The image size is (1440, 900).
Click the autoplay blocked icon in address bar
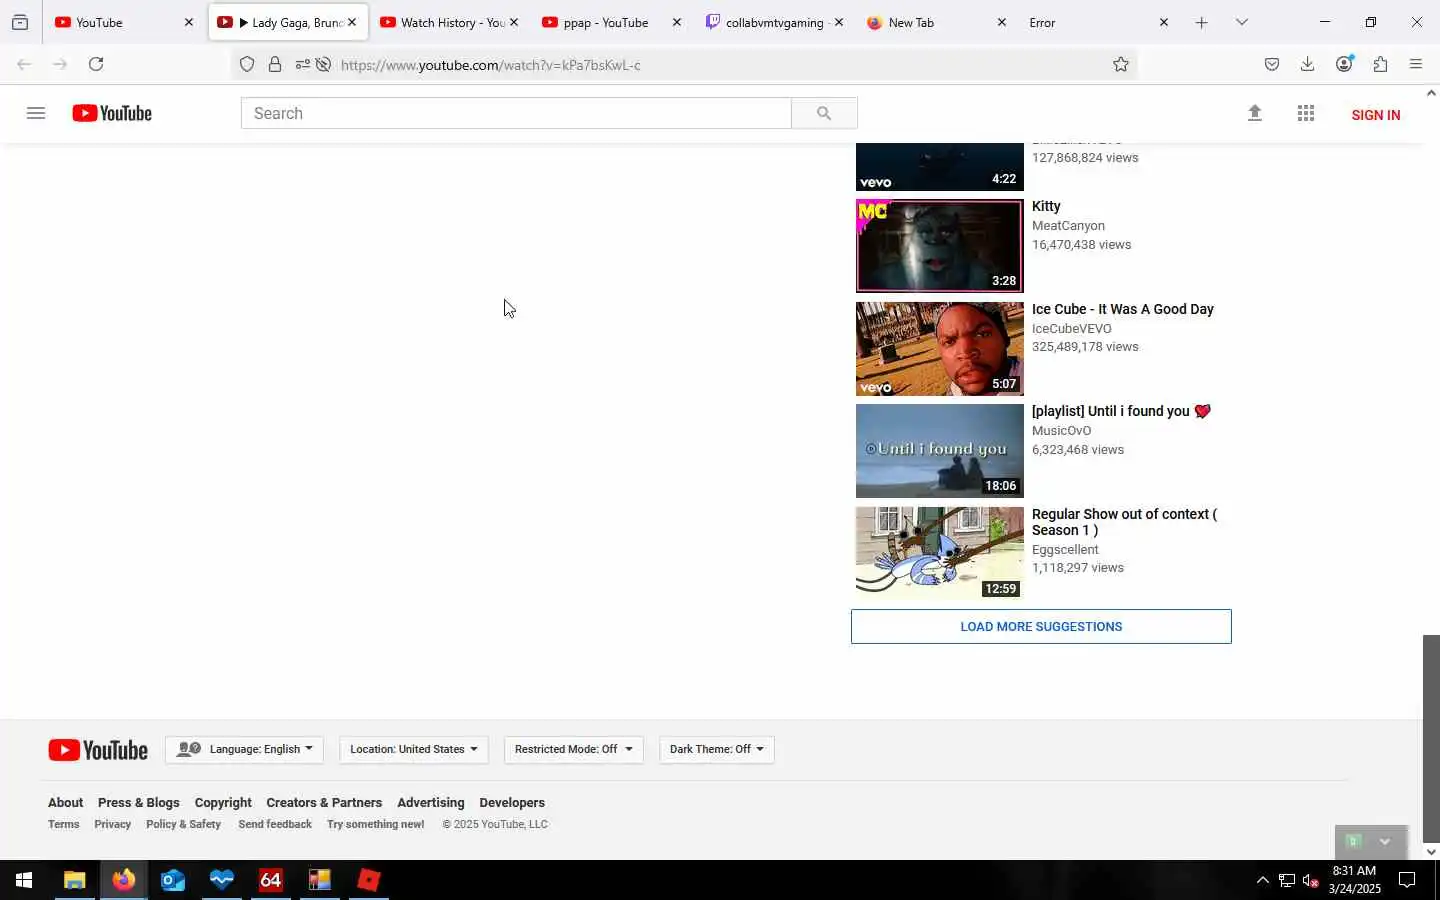tap(323, 65)
